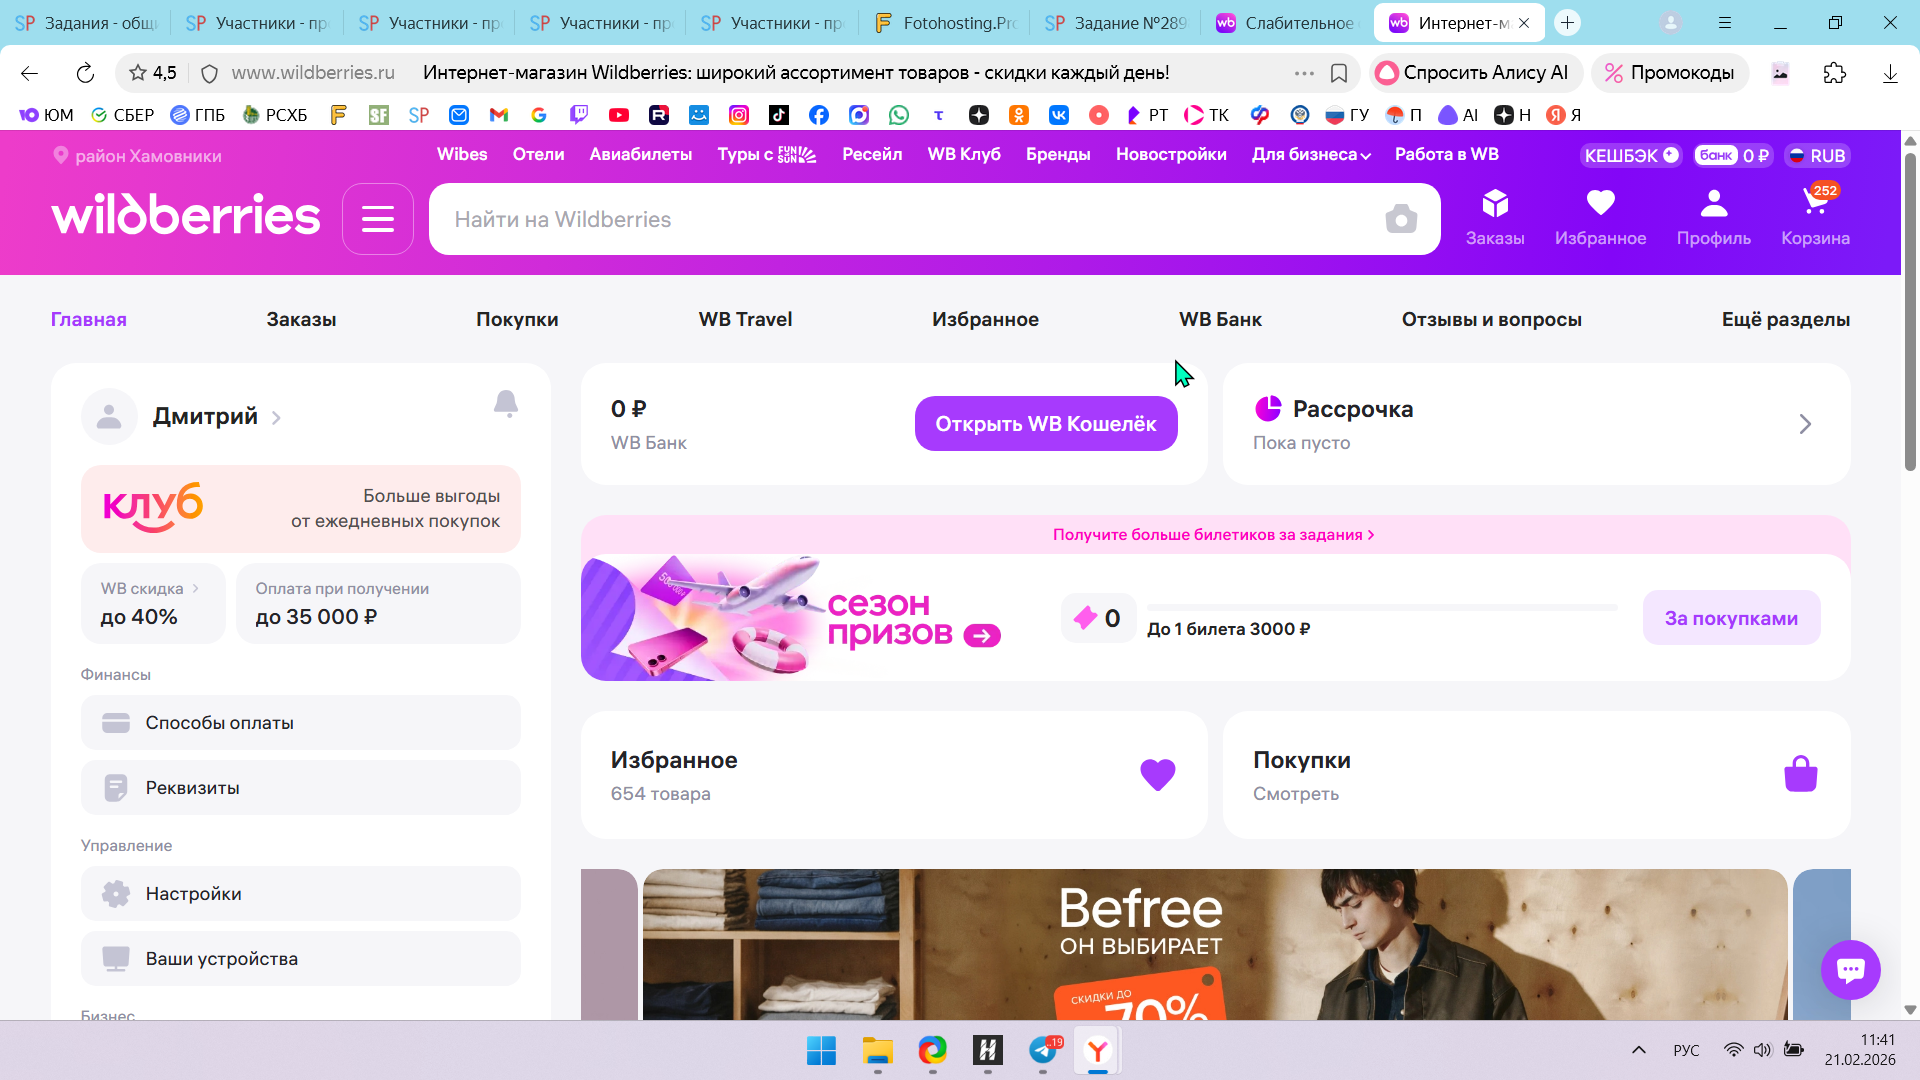
Task: Click the За покупками button
Action: (x=1731, y=618)
